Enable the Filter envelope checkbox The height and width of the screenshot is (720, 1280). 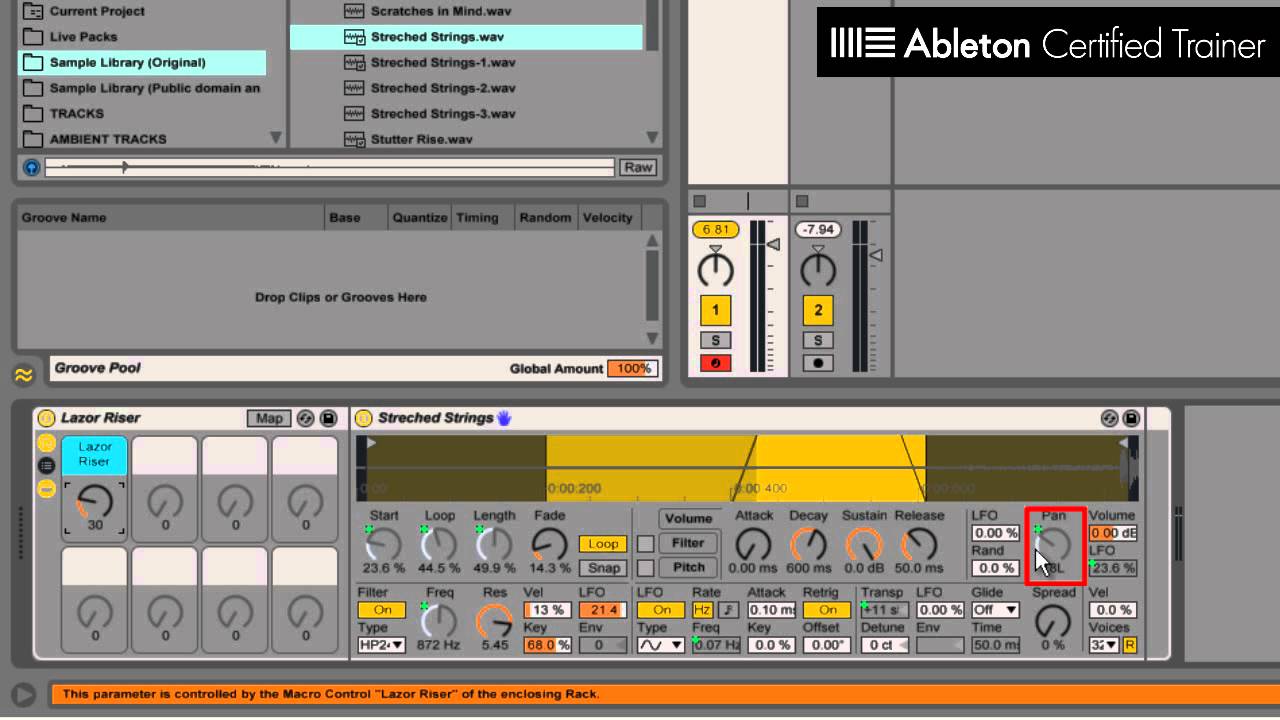pyautogui.click(x=646, y=543)
